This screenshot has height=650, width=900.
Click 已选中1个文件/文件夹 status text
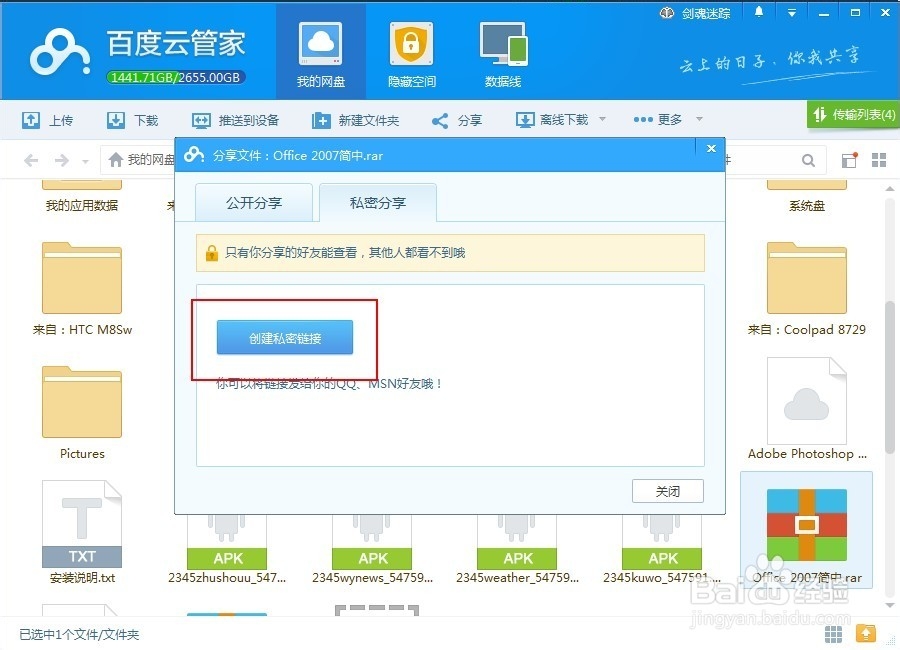(x=79, y=634)
